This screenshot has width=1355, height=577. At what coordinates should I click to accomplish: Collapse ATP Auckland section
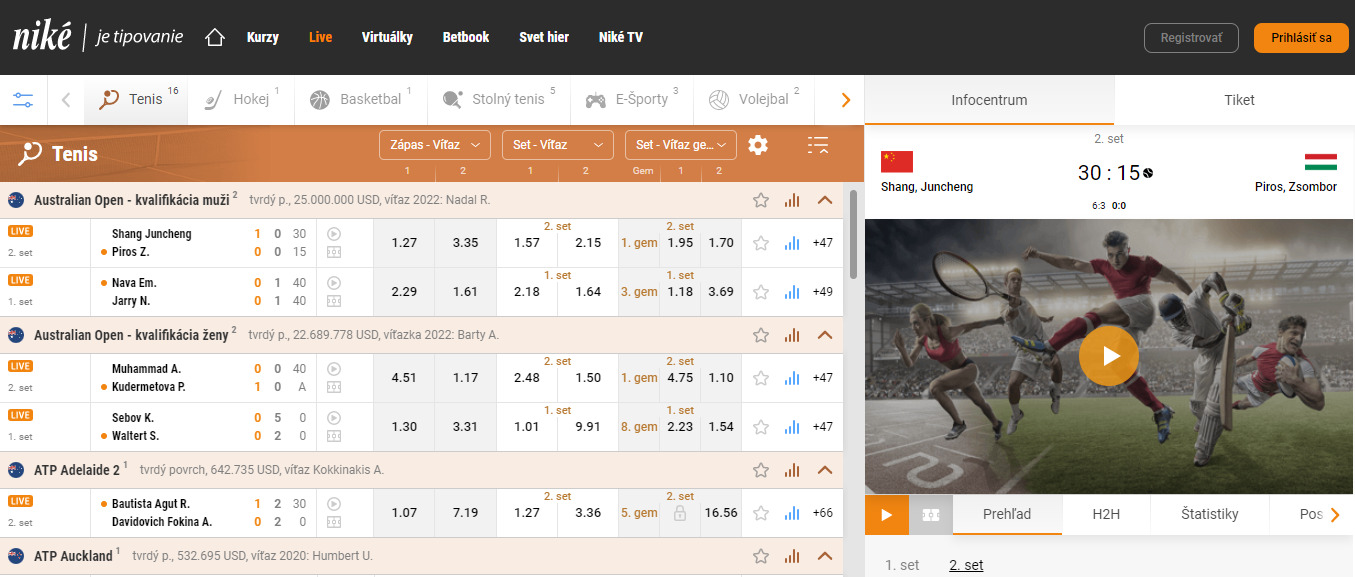825,556
